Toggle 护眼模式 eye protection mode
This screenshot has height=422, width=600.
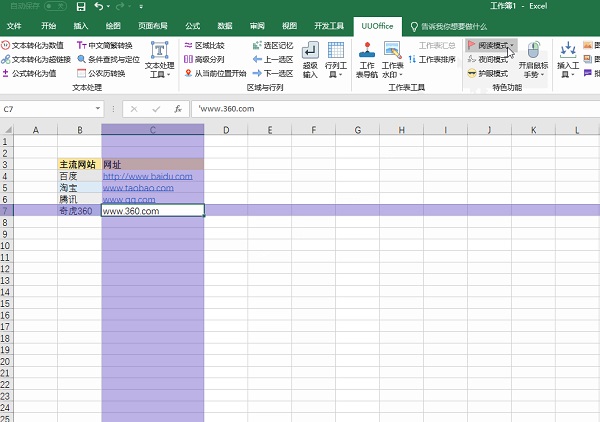click(x=488, y=73)
